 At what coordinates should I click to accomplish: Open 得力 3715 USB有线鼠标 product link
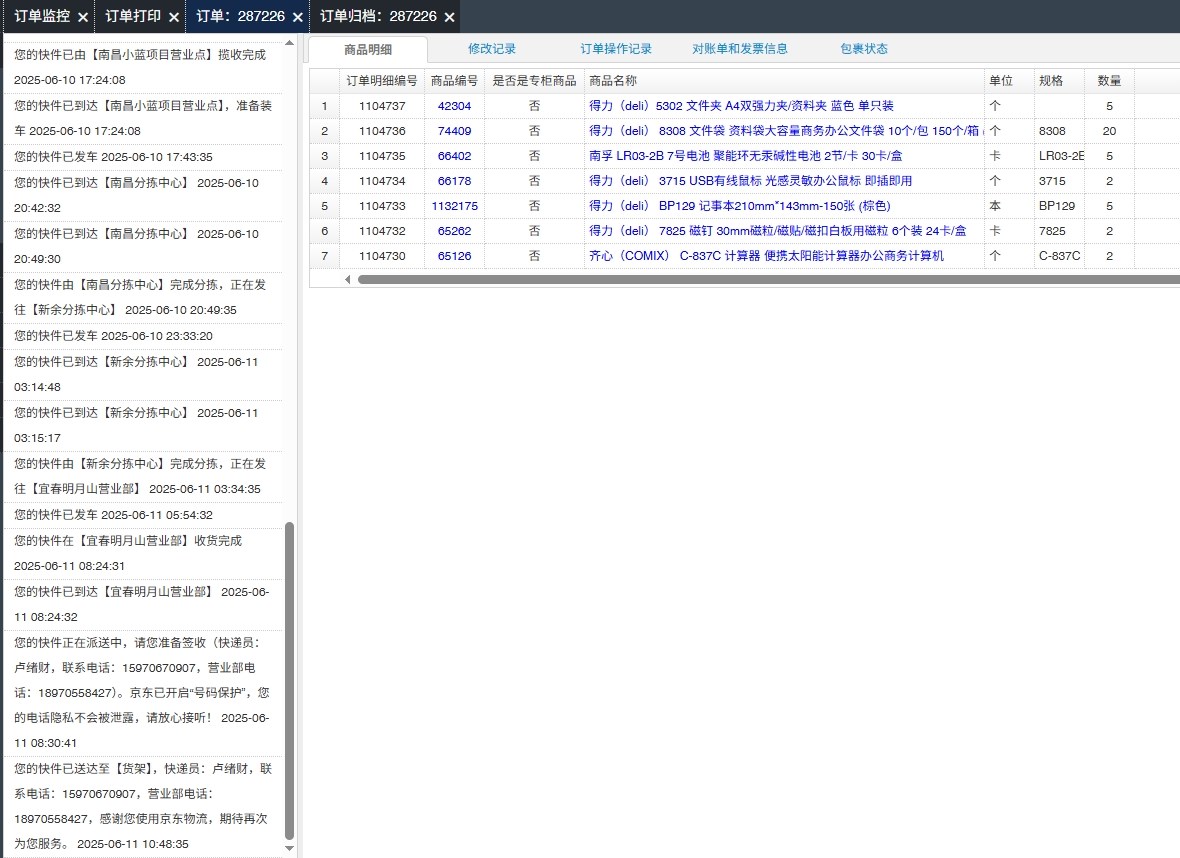pos(750,181)
